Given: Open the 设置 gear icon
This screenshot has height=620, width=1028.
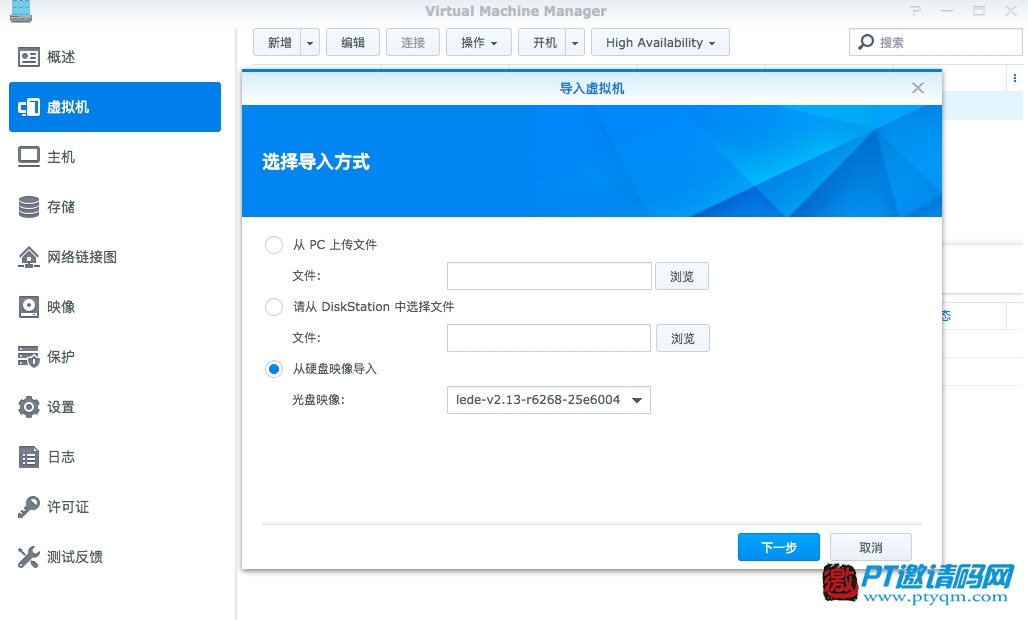Looking at the screenshot, I should (x=28, y=407).
